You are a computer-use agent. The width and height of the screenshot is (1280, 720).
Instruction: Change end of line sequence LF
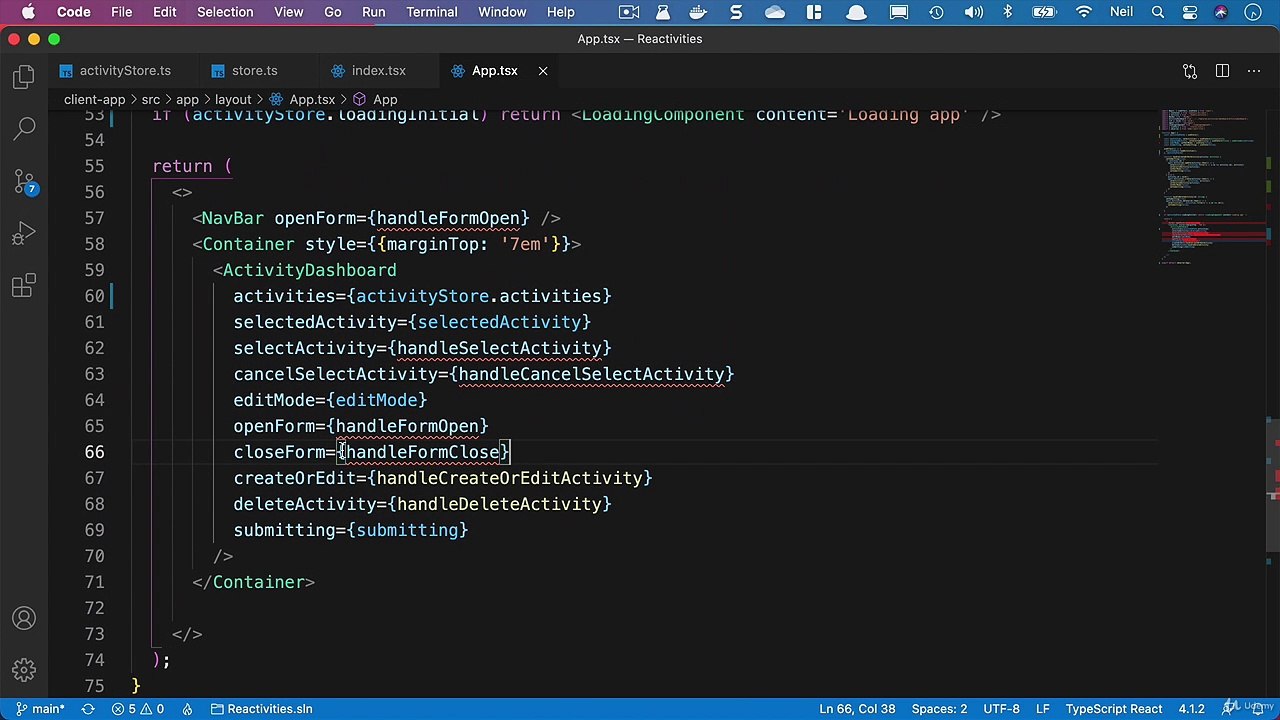(x=1042, y=709)
